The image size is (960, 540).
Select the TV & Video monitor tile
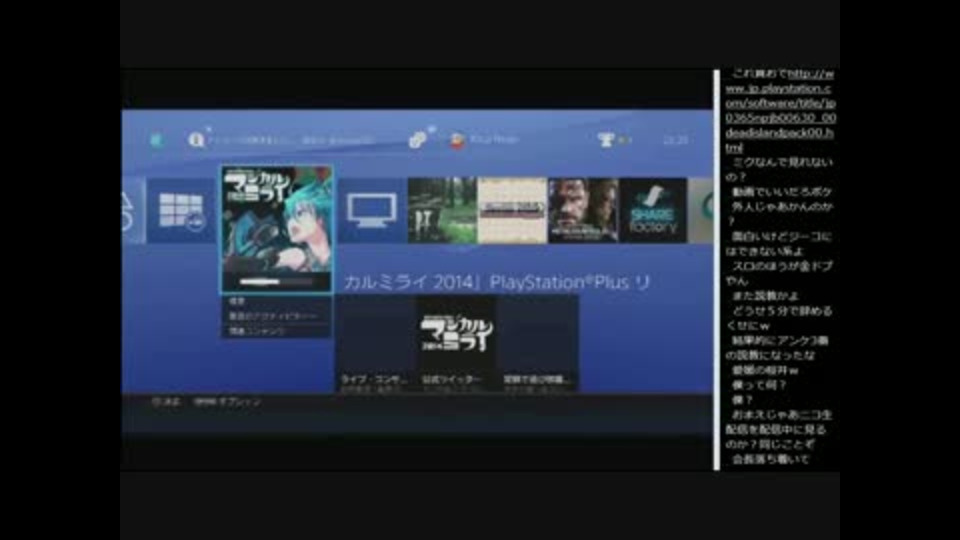coord(372,211)
